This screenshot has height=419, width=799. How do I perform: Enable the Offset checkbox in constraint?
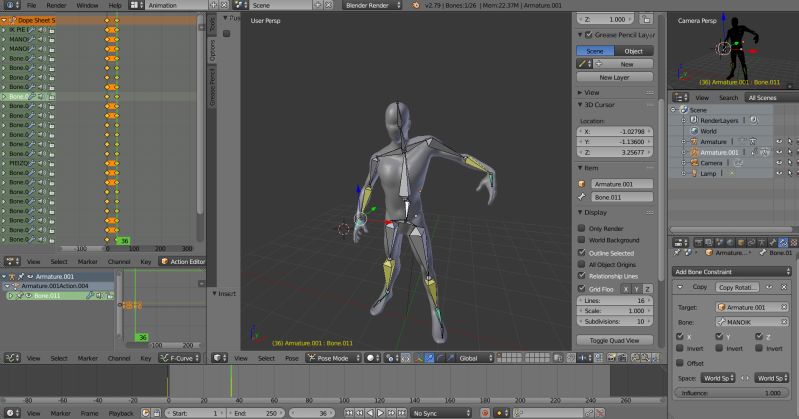[680, 363]
